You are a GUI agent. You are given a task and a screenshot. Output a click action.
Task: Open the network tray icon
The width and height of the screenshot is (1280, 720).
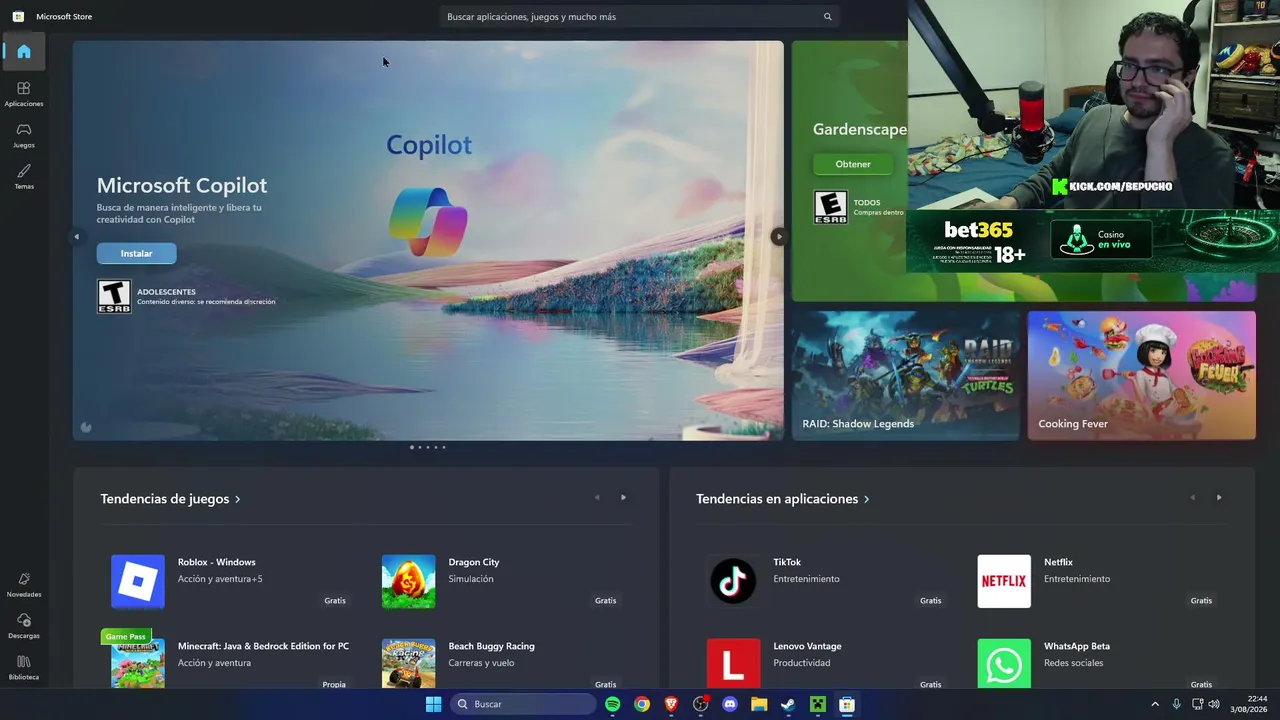point(1197,704)
